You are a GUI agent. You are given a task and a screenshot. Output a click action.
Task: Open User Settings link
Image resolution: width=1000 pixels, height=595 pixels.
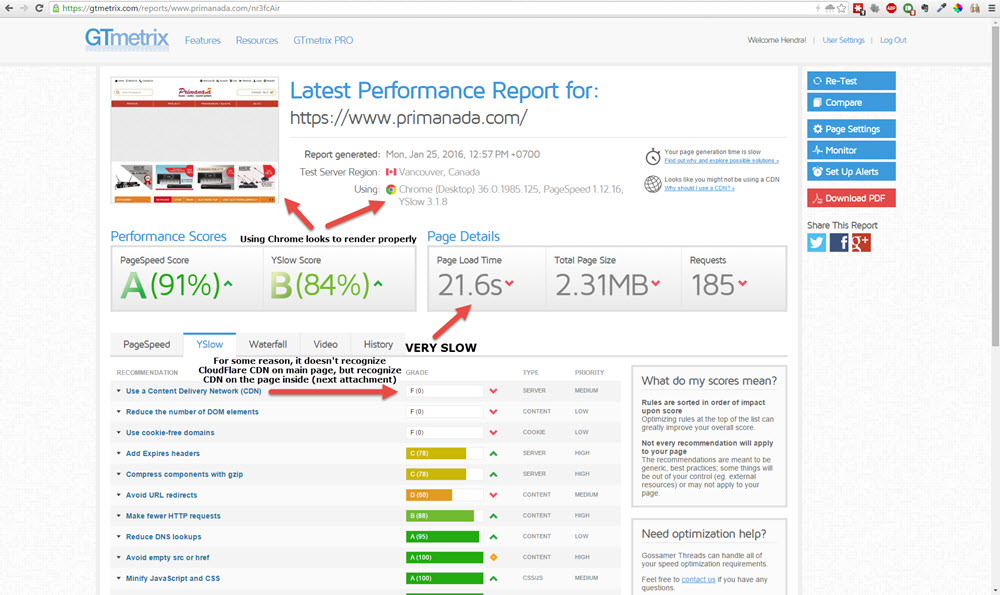click(843, 40)
